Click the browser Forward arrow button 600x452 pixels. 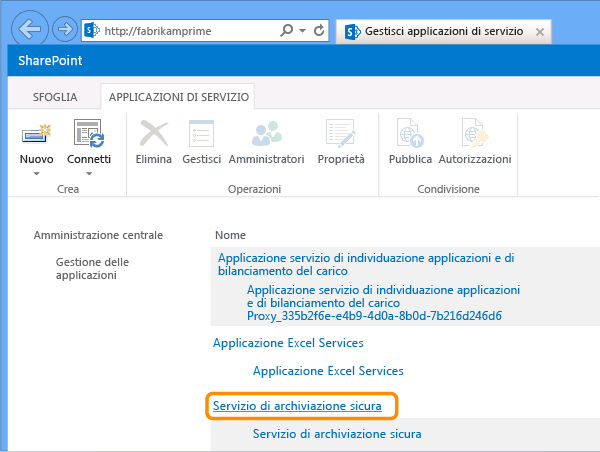pyautogui.click(x=65, y=29)
